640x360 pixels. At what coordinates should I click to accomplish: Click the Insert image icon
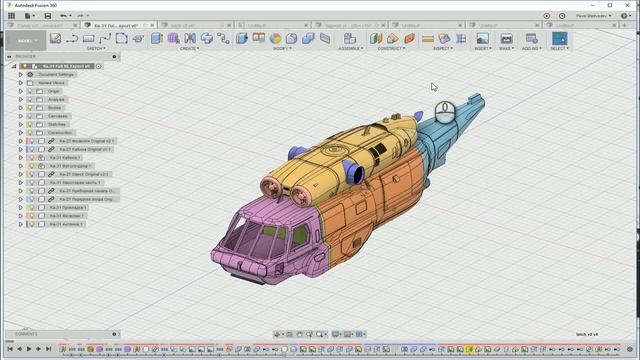pos(482,38)
